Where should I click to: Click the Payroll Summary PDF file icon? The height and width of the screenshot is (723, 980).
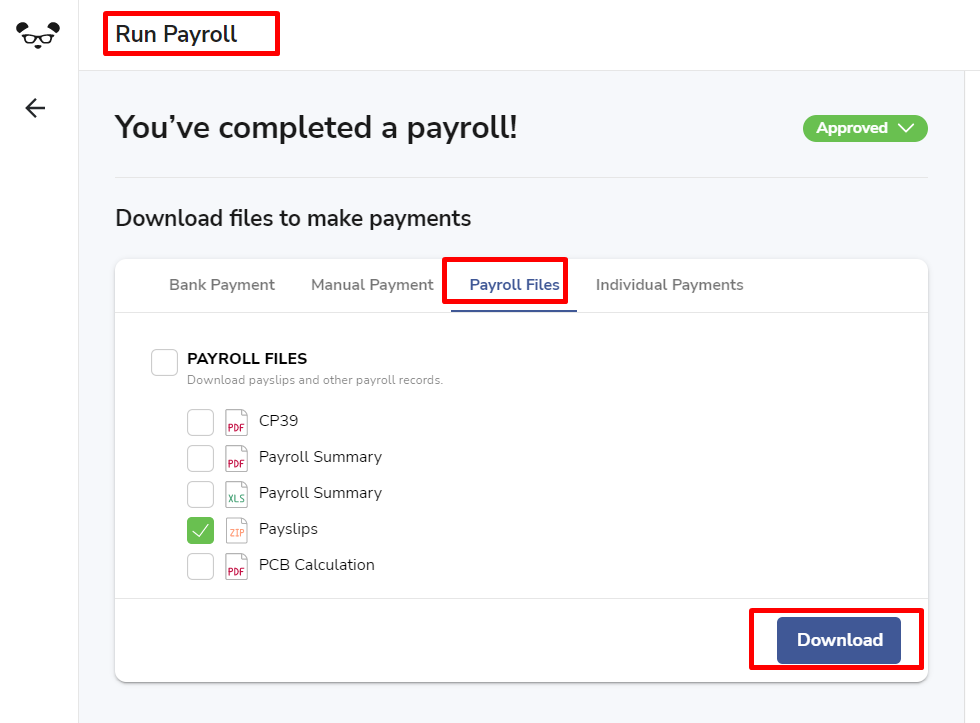(x=236, y=459)
